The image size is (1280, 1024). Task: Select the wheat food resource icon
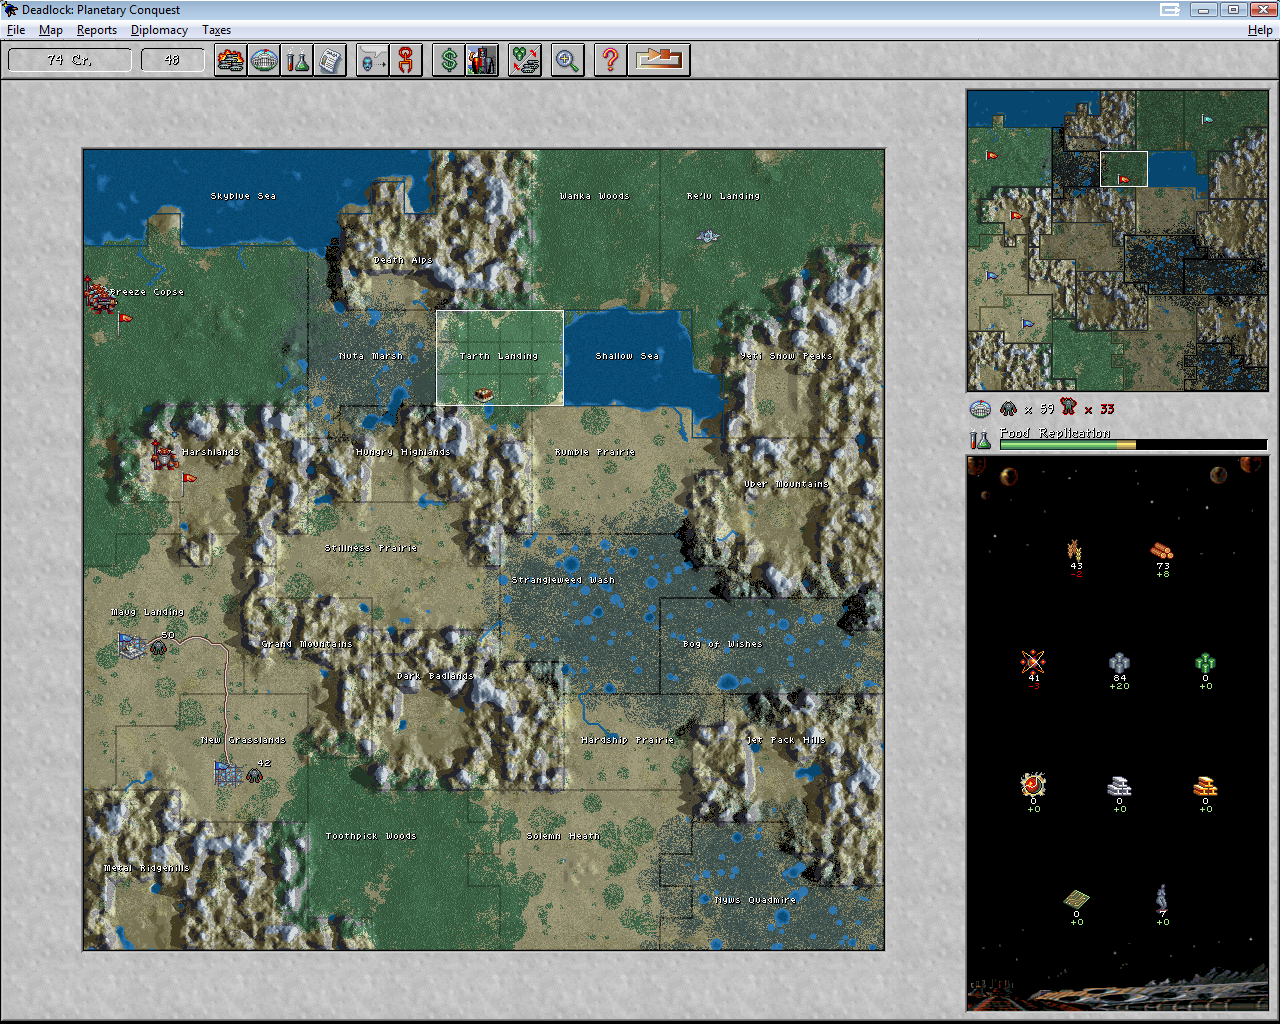coord(1076,550)
